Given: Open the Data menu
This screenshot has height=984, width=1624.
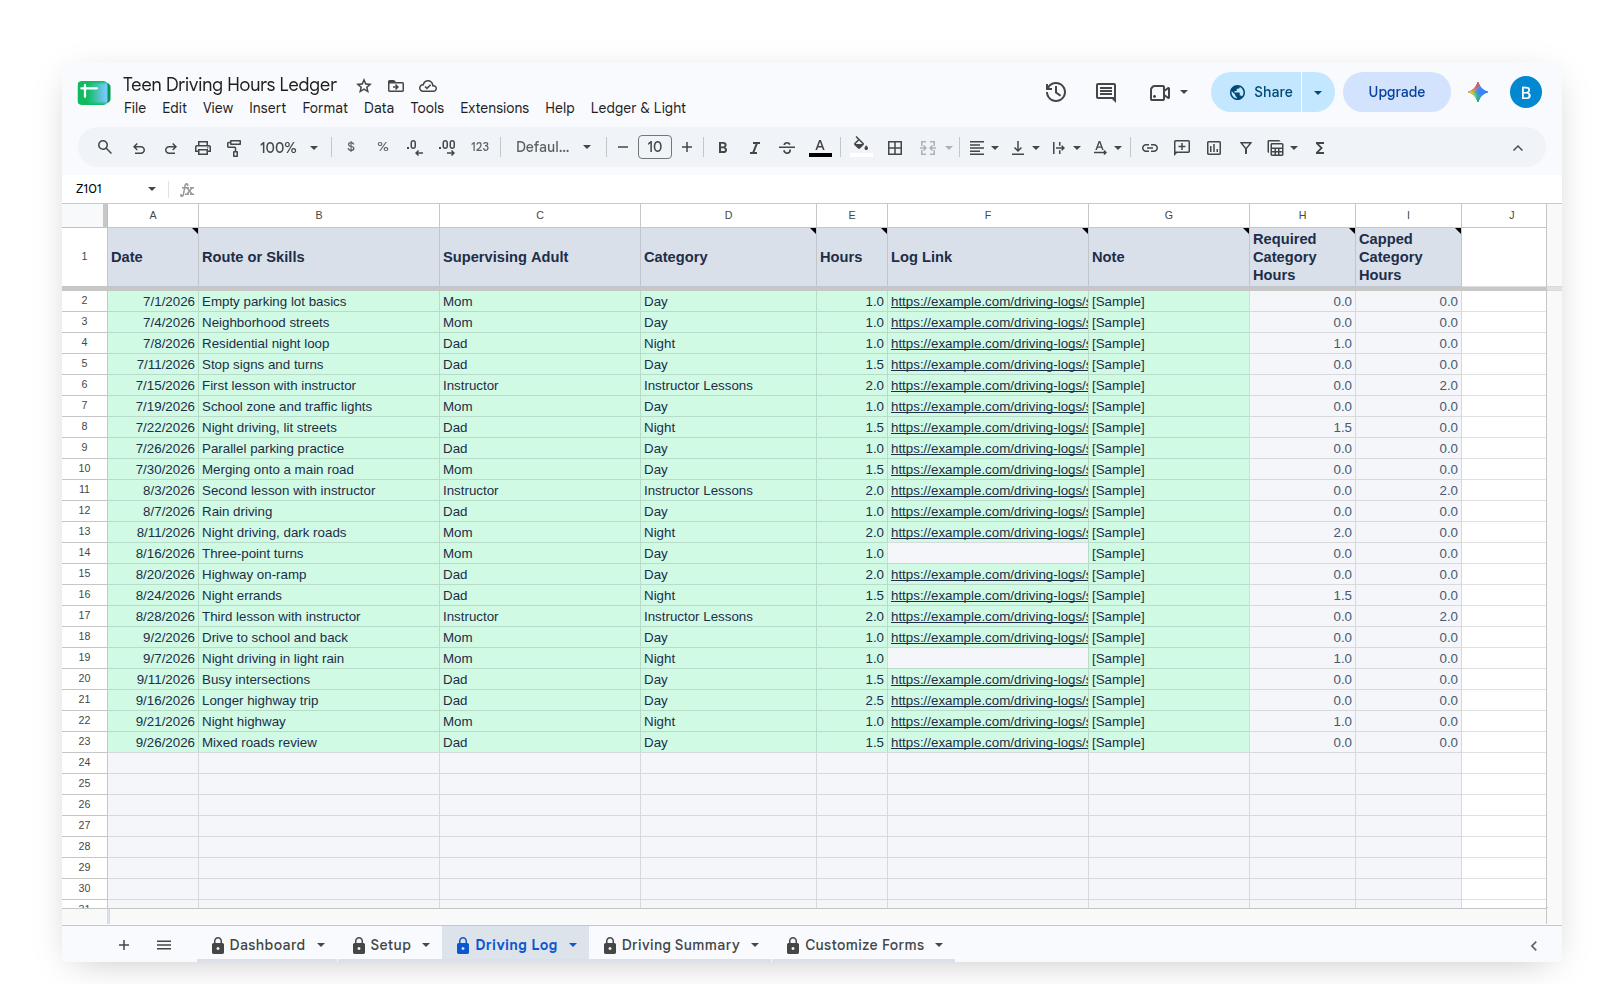Looking at the screenshot, I should coord(379,108).
